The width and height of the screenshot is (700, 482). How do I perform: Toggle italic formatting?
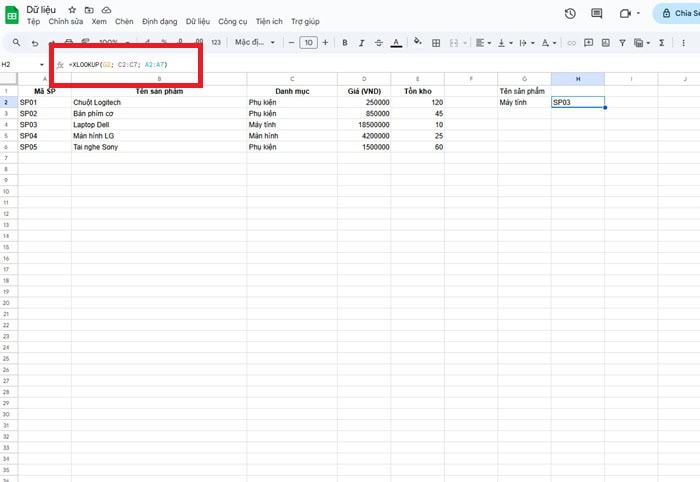[x=362, y=42]
